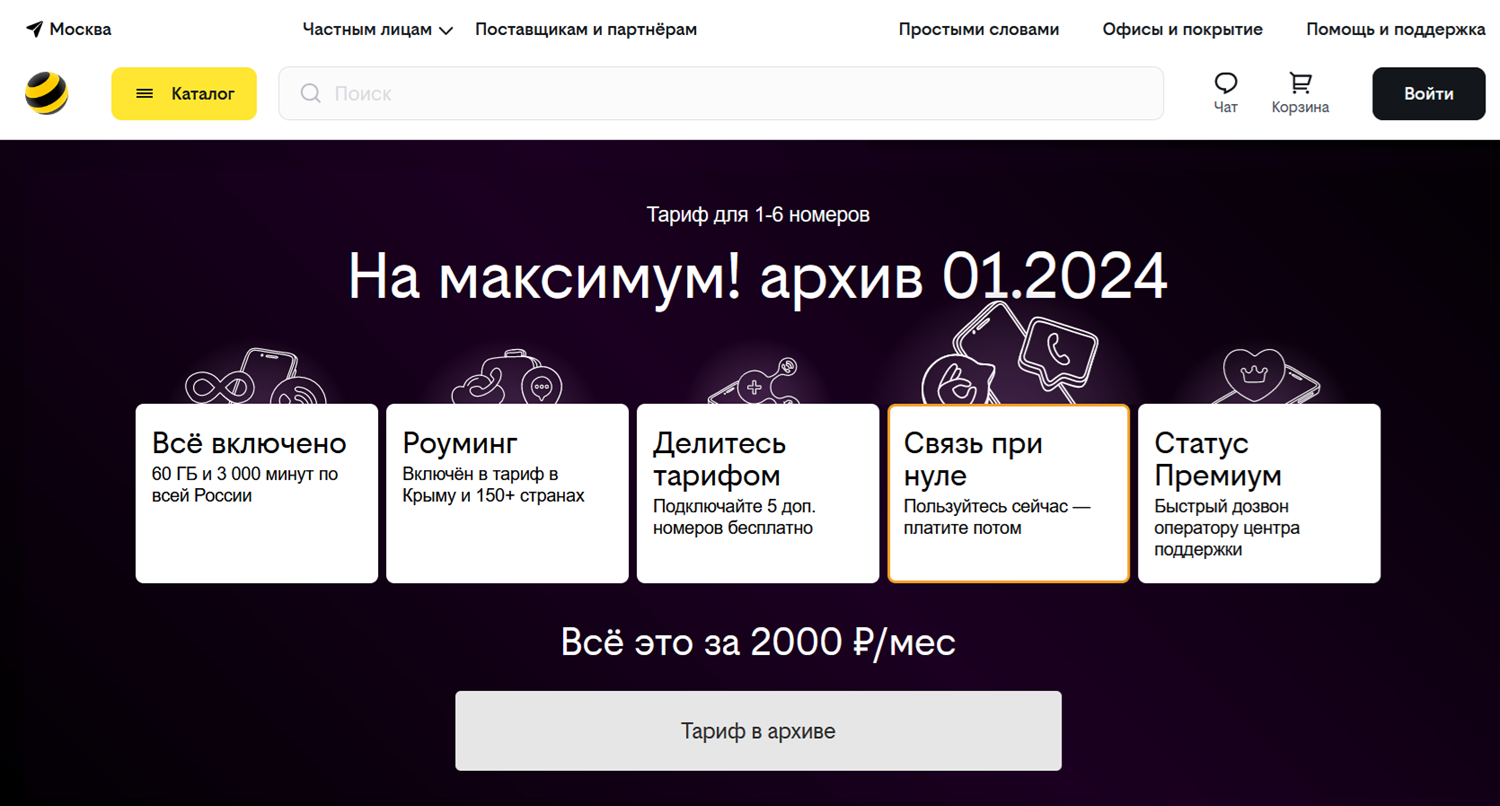Expand the Частным лицам dropdown arrow
Screen dimensions: 1500x806
pos(446,30)
